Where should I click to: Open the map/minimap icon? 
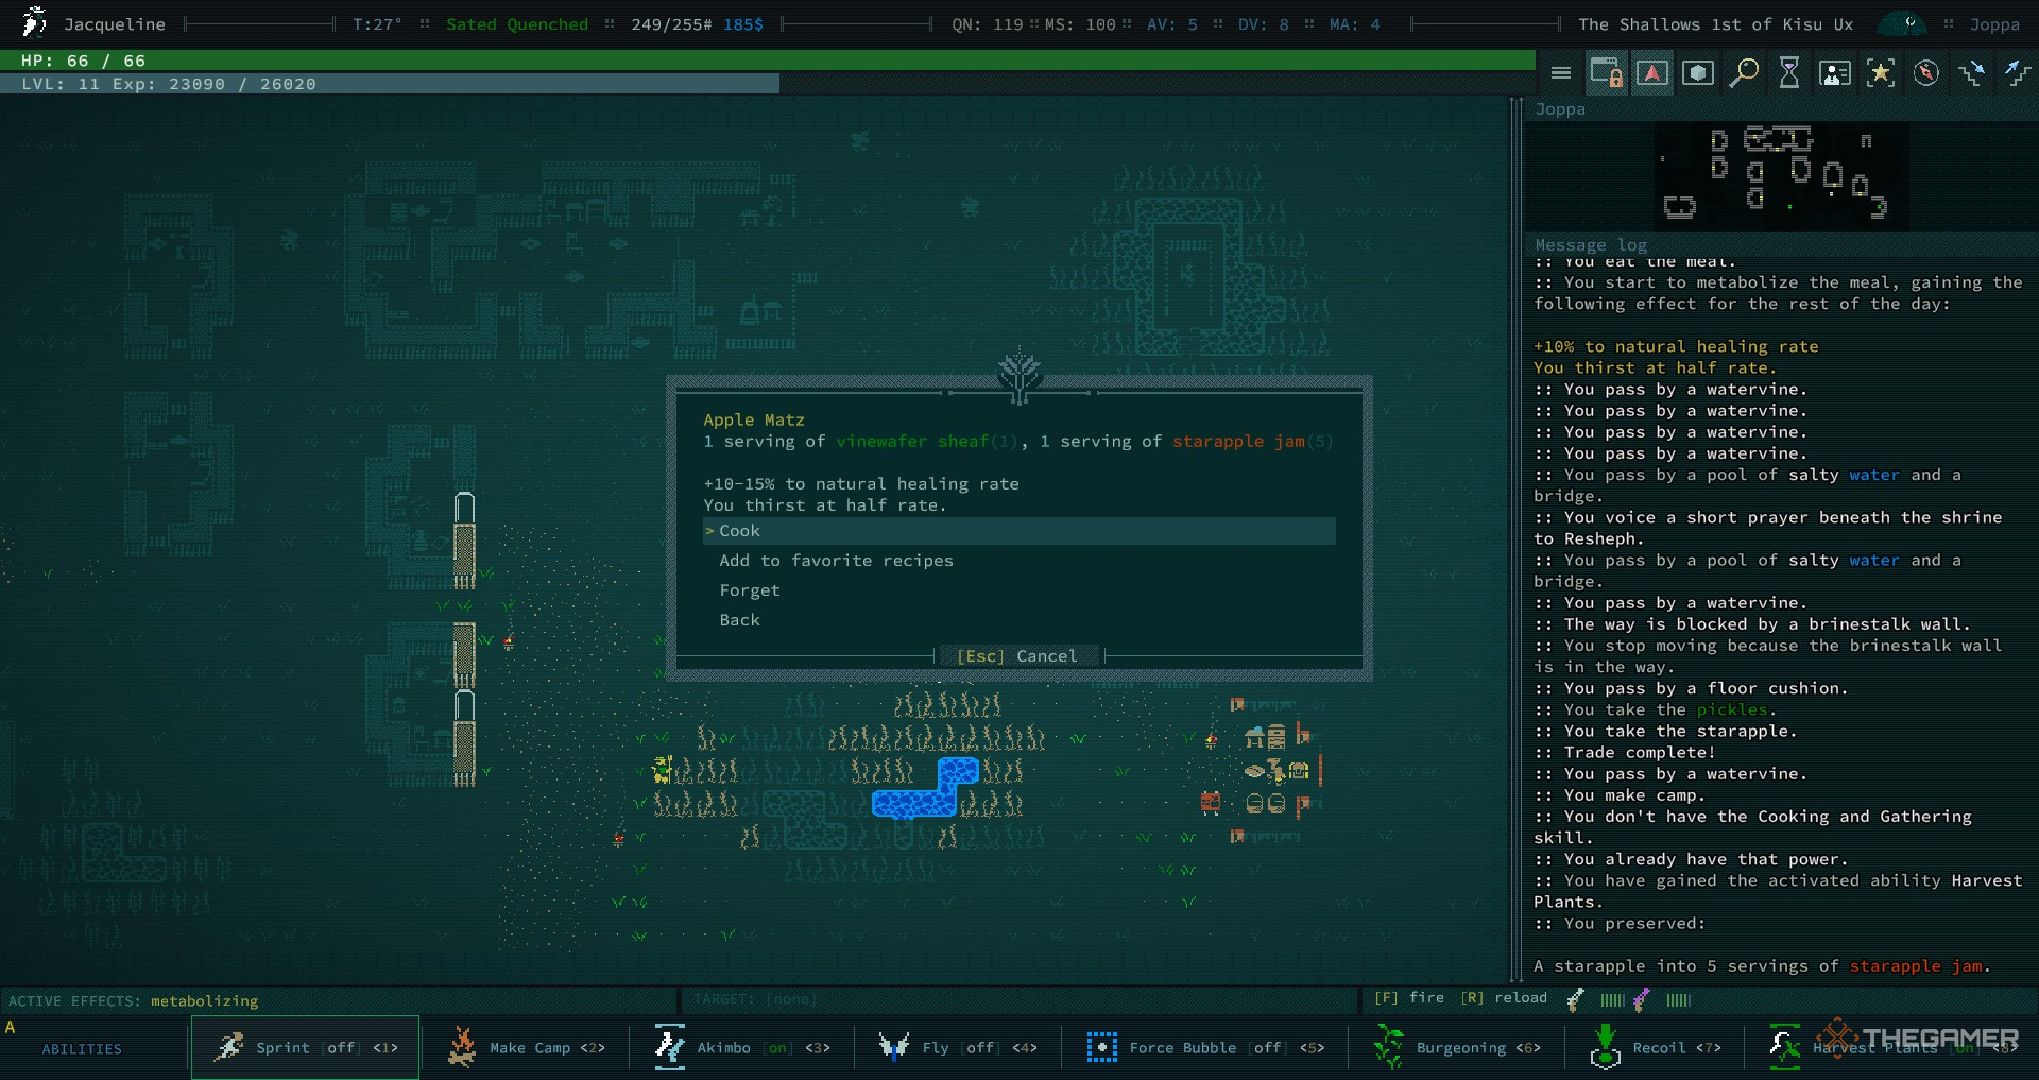(x=1649, y=73)
